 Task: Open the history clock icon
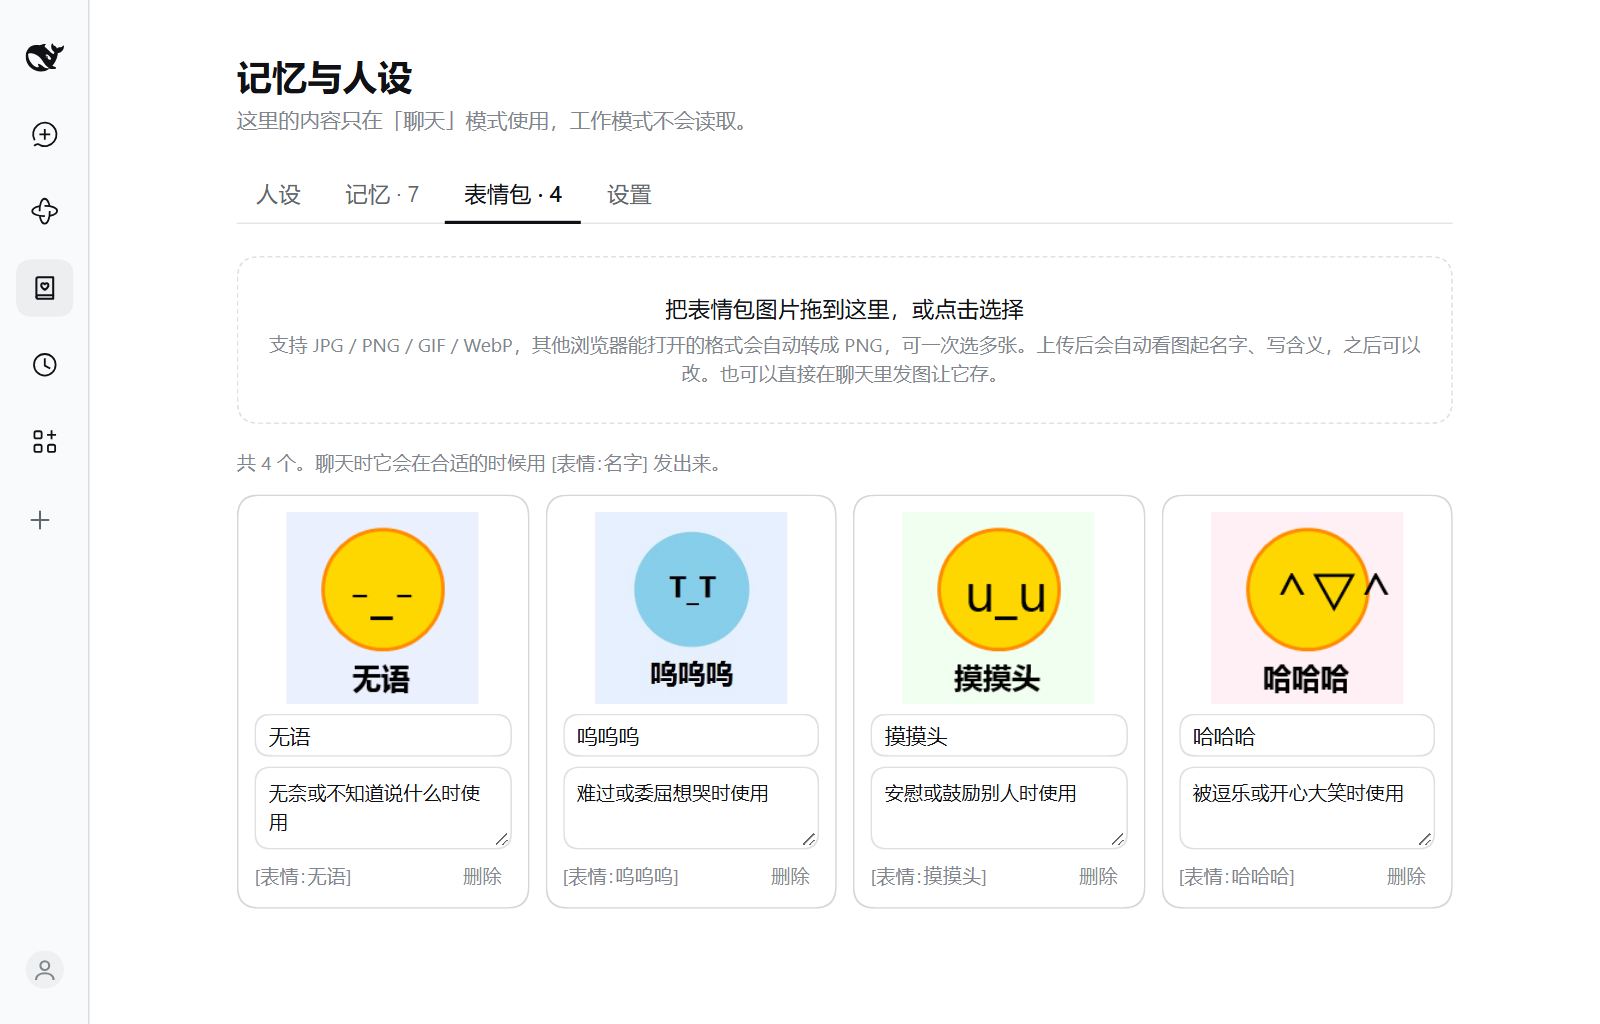(44, 365)
